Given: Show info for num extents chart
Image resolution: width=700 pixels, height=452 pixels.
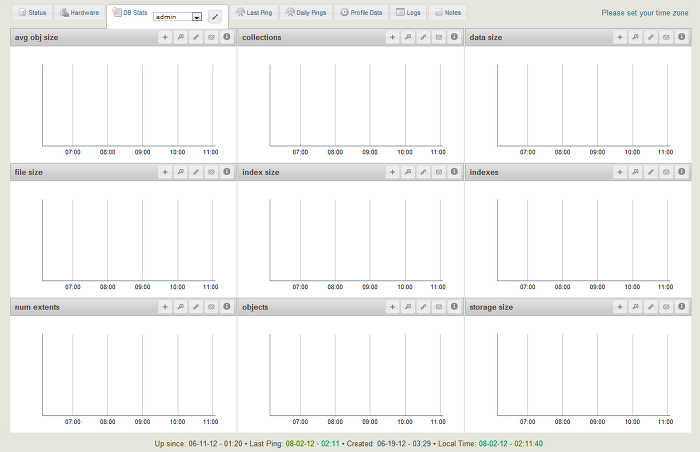Looking at the screenshot, I should (x=227, y=306).
